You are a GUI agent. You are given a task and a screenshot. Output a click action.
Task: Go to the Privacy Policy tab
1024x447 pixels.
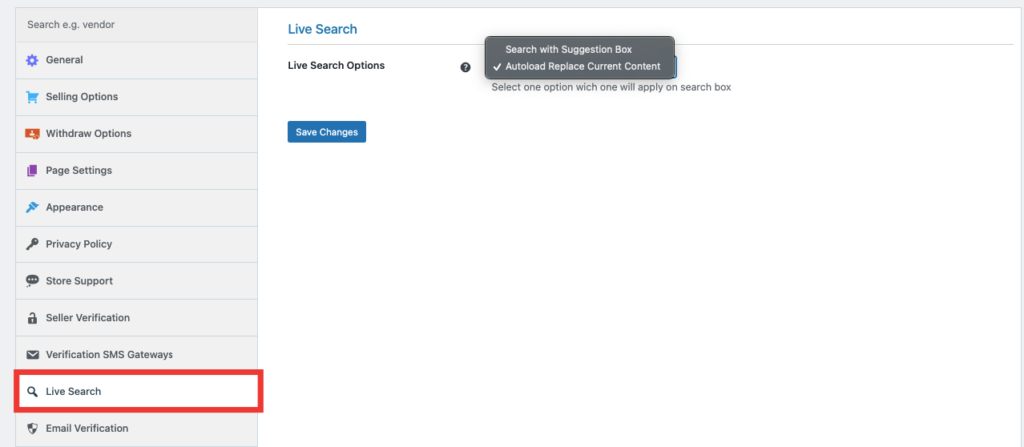click(79, 244)
